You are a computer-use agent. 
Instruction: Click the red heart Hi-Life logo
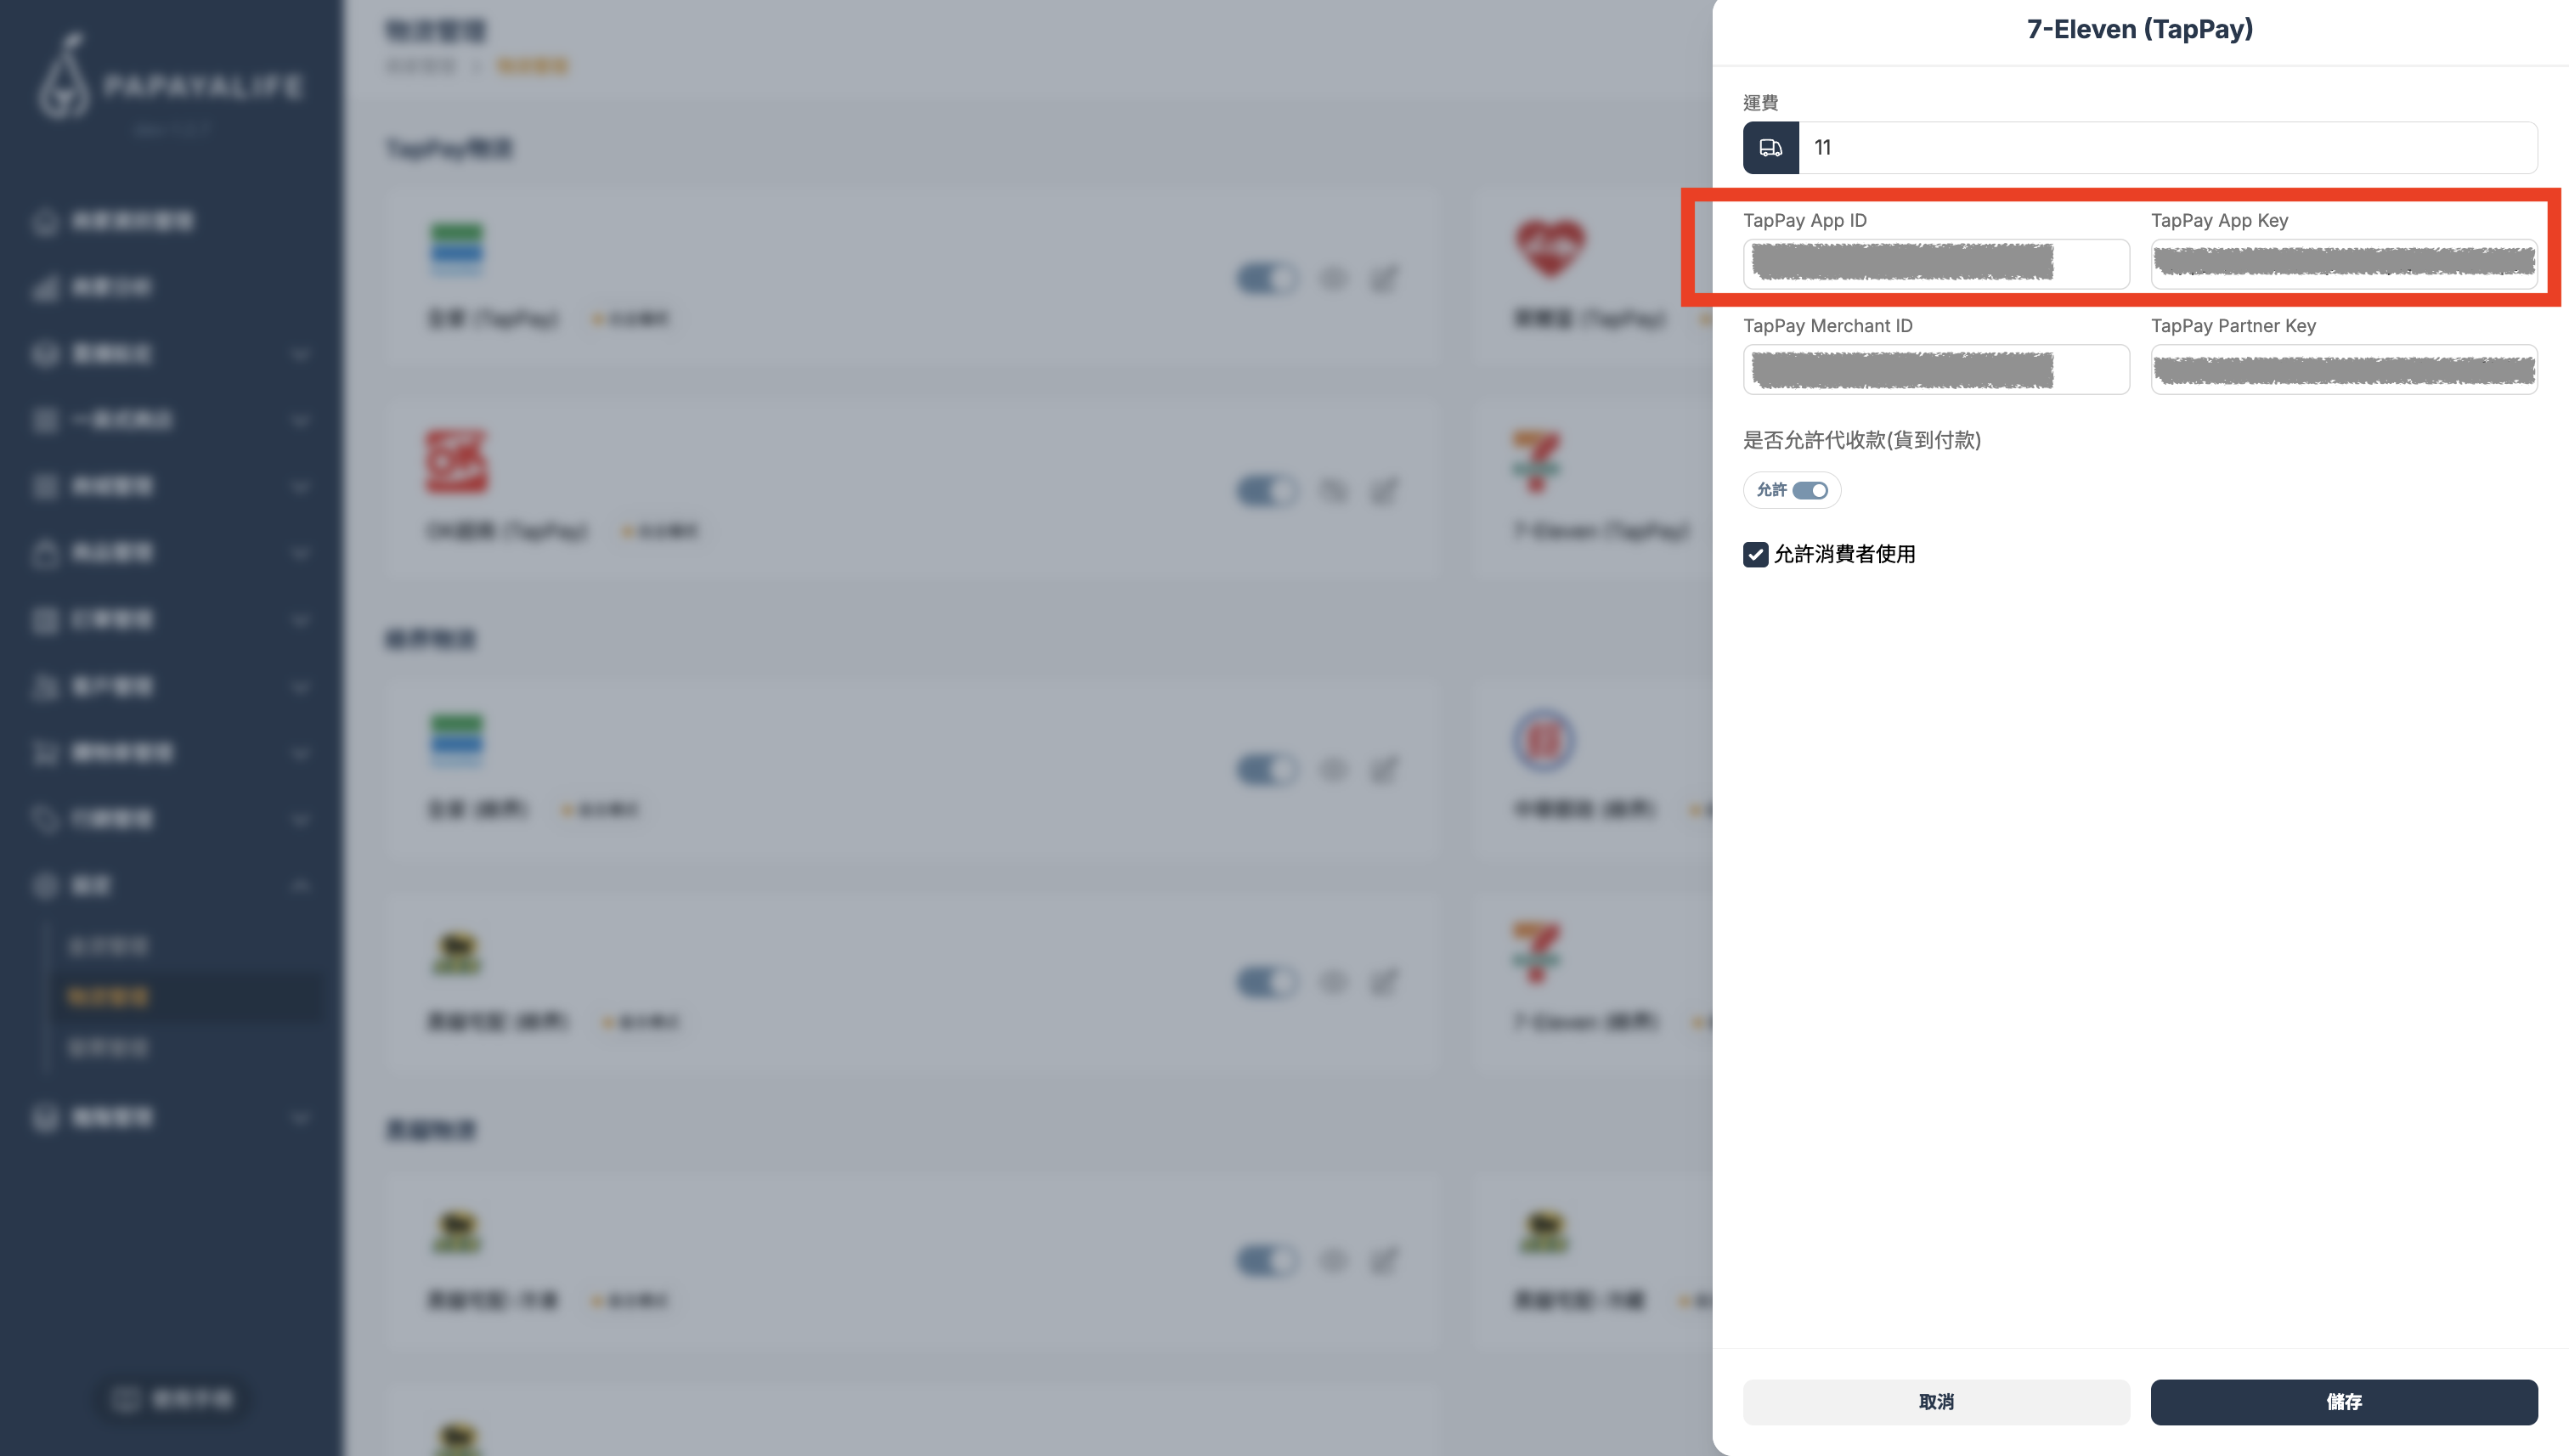point(1549,248)
